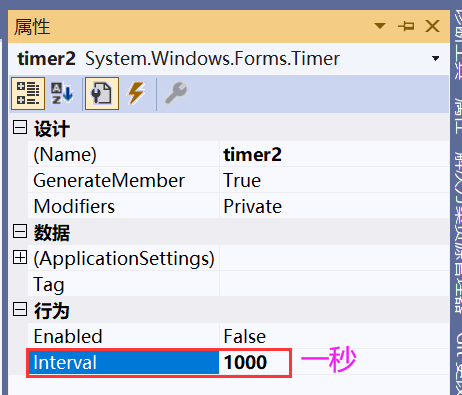Screen dimensions: 462x395
Task: Toggle auto-hide pin for Properties panel
Action: point(406,26)
